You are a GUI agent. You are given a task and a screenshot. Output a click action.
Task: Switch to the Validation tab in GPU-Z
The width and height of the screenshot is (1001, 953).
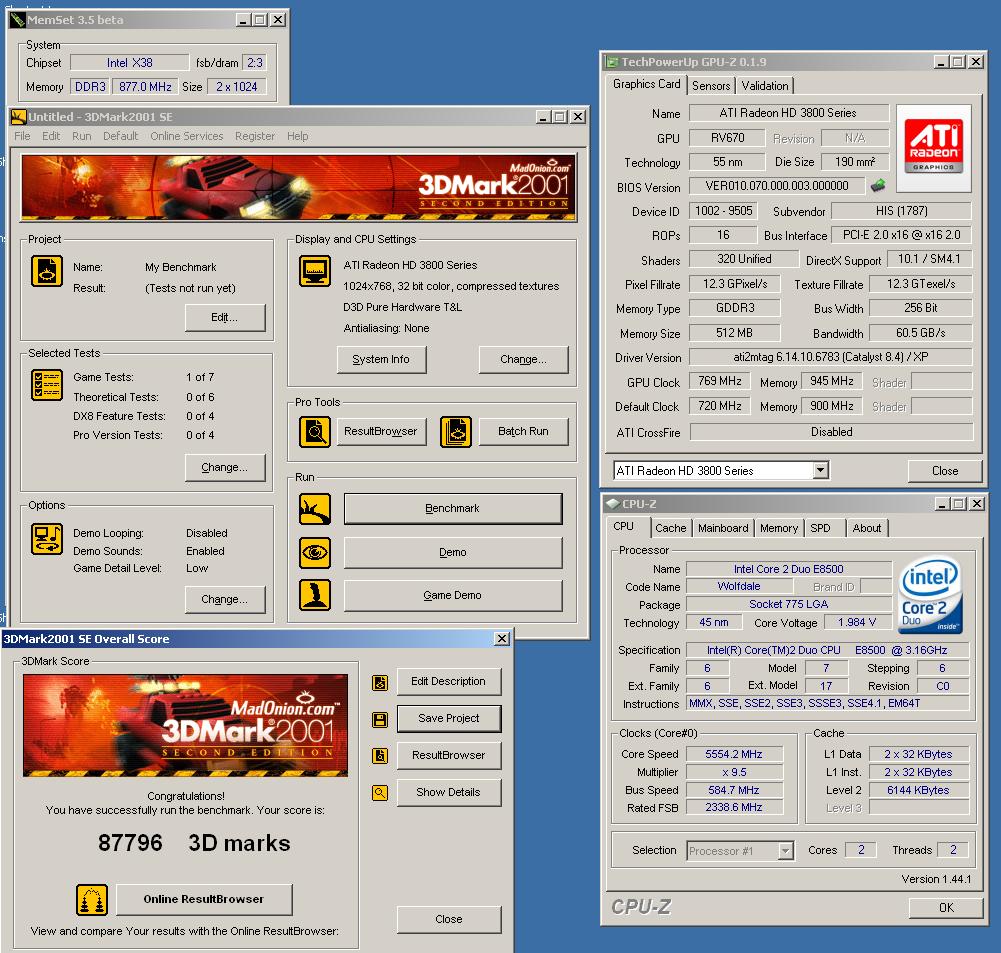pos(765,86)
